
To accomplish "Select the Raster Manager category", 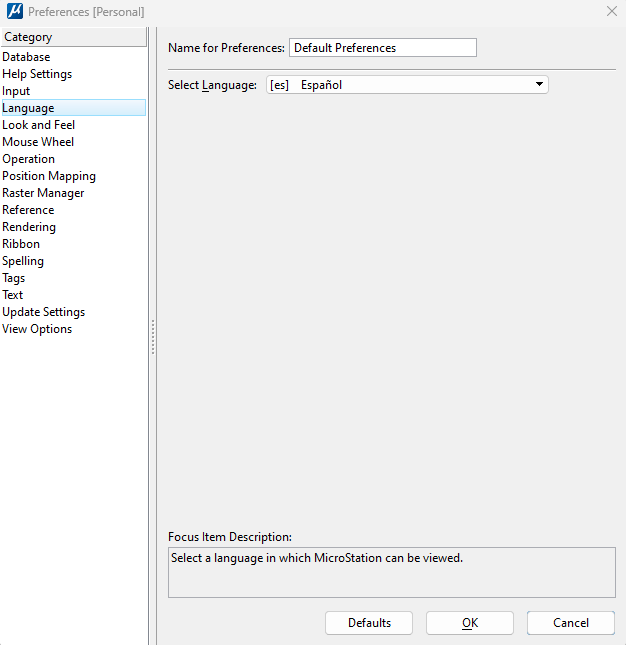I will (x=74, y=193).
